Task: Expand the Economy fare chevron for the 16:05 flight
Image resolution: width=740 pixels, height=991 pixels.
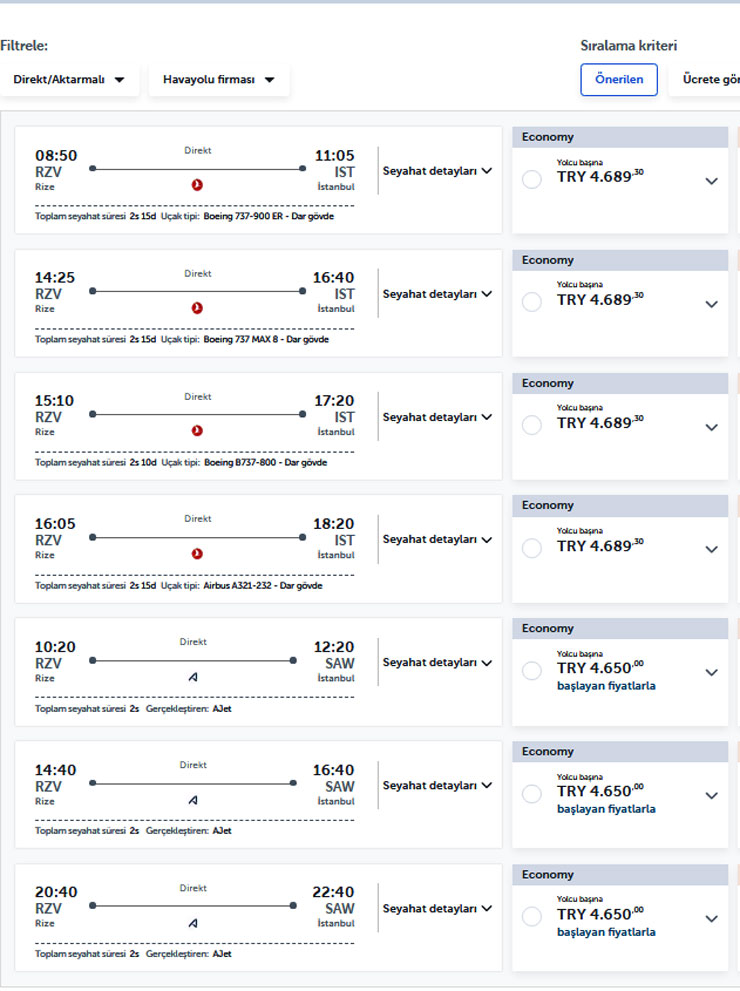Action: 711,549
